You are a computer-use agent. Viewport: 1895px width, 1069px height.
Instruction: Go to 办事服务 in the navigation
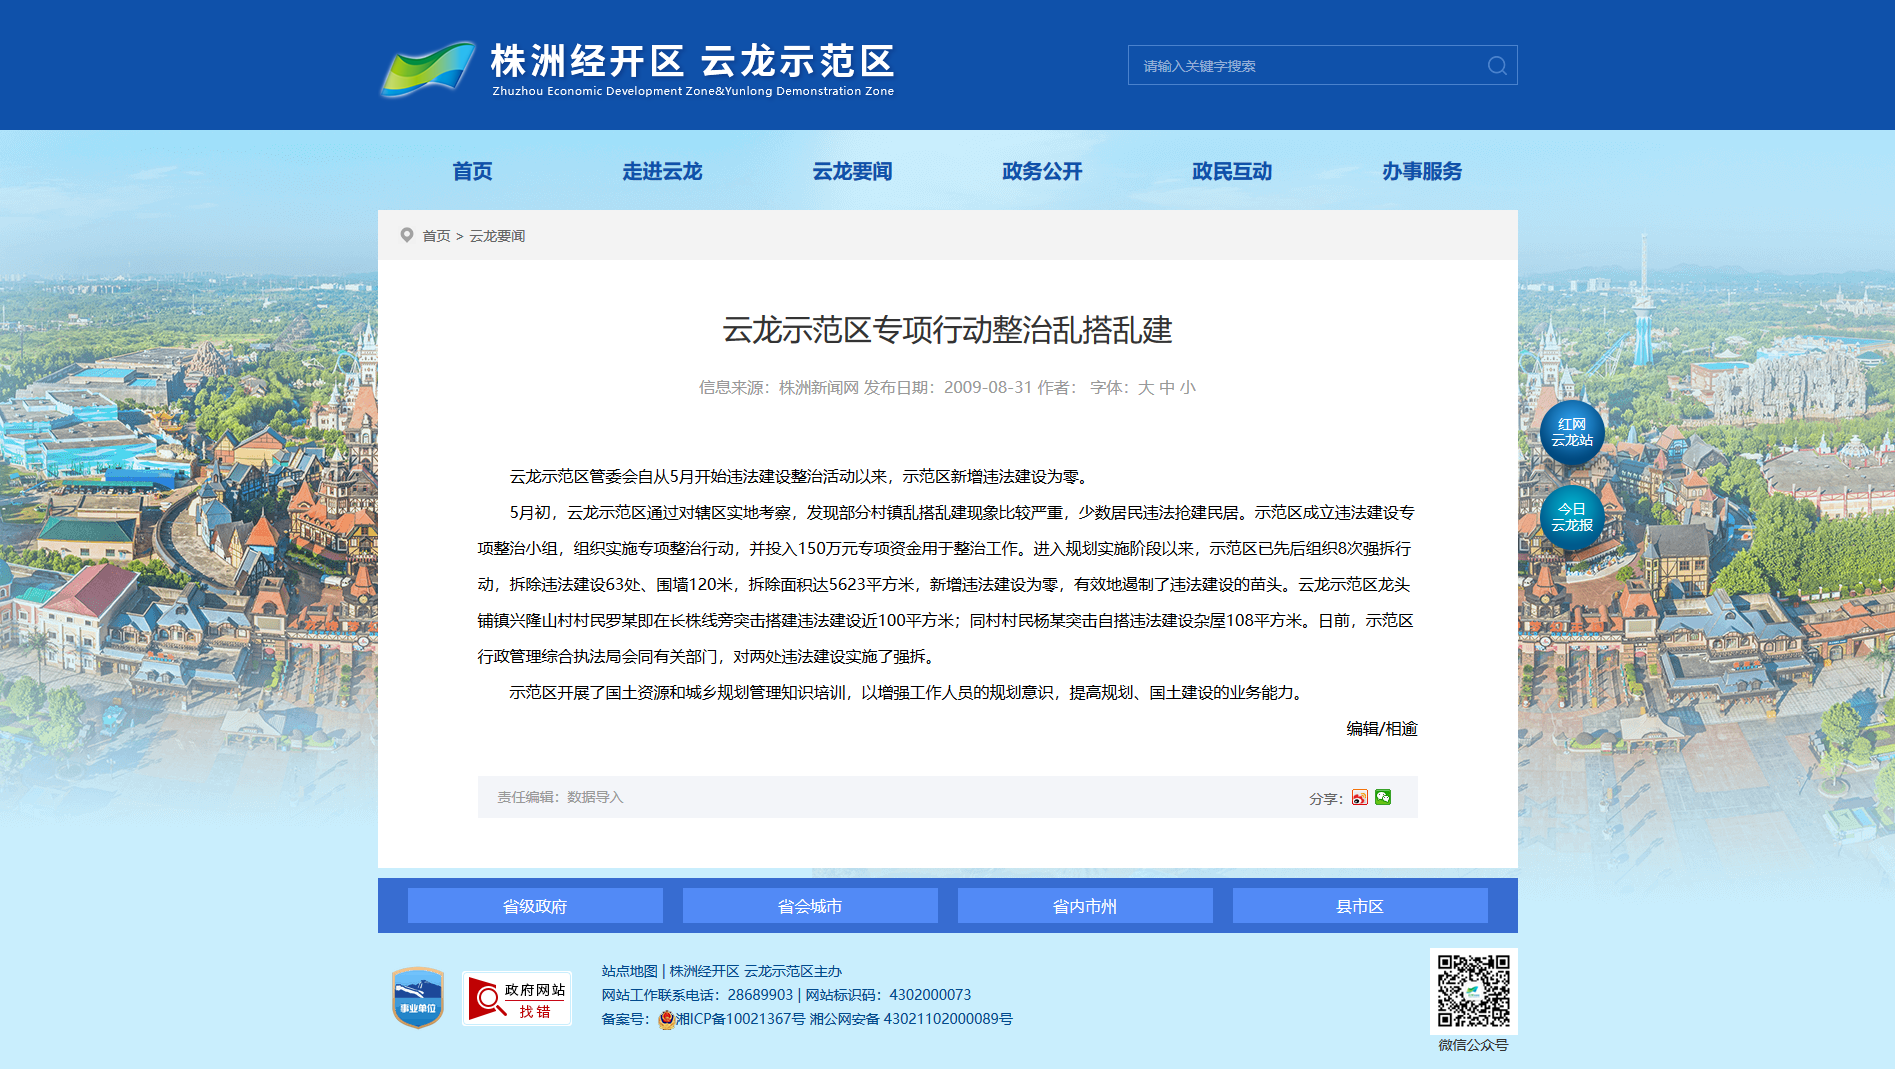(1421, 171)
